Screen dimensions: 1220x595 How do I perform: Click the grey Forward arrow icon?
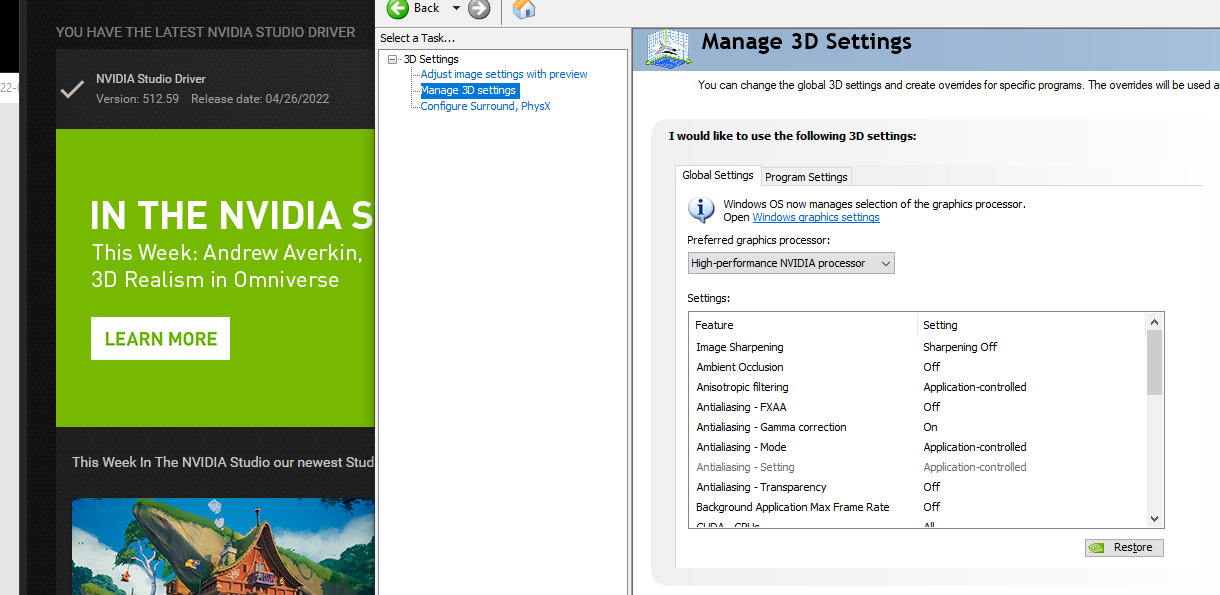479,8
